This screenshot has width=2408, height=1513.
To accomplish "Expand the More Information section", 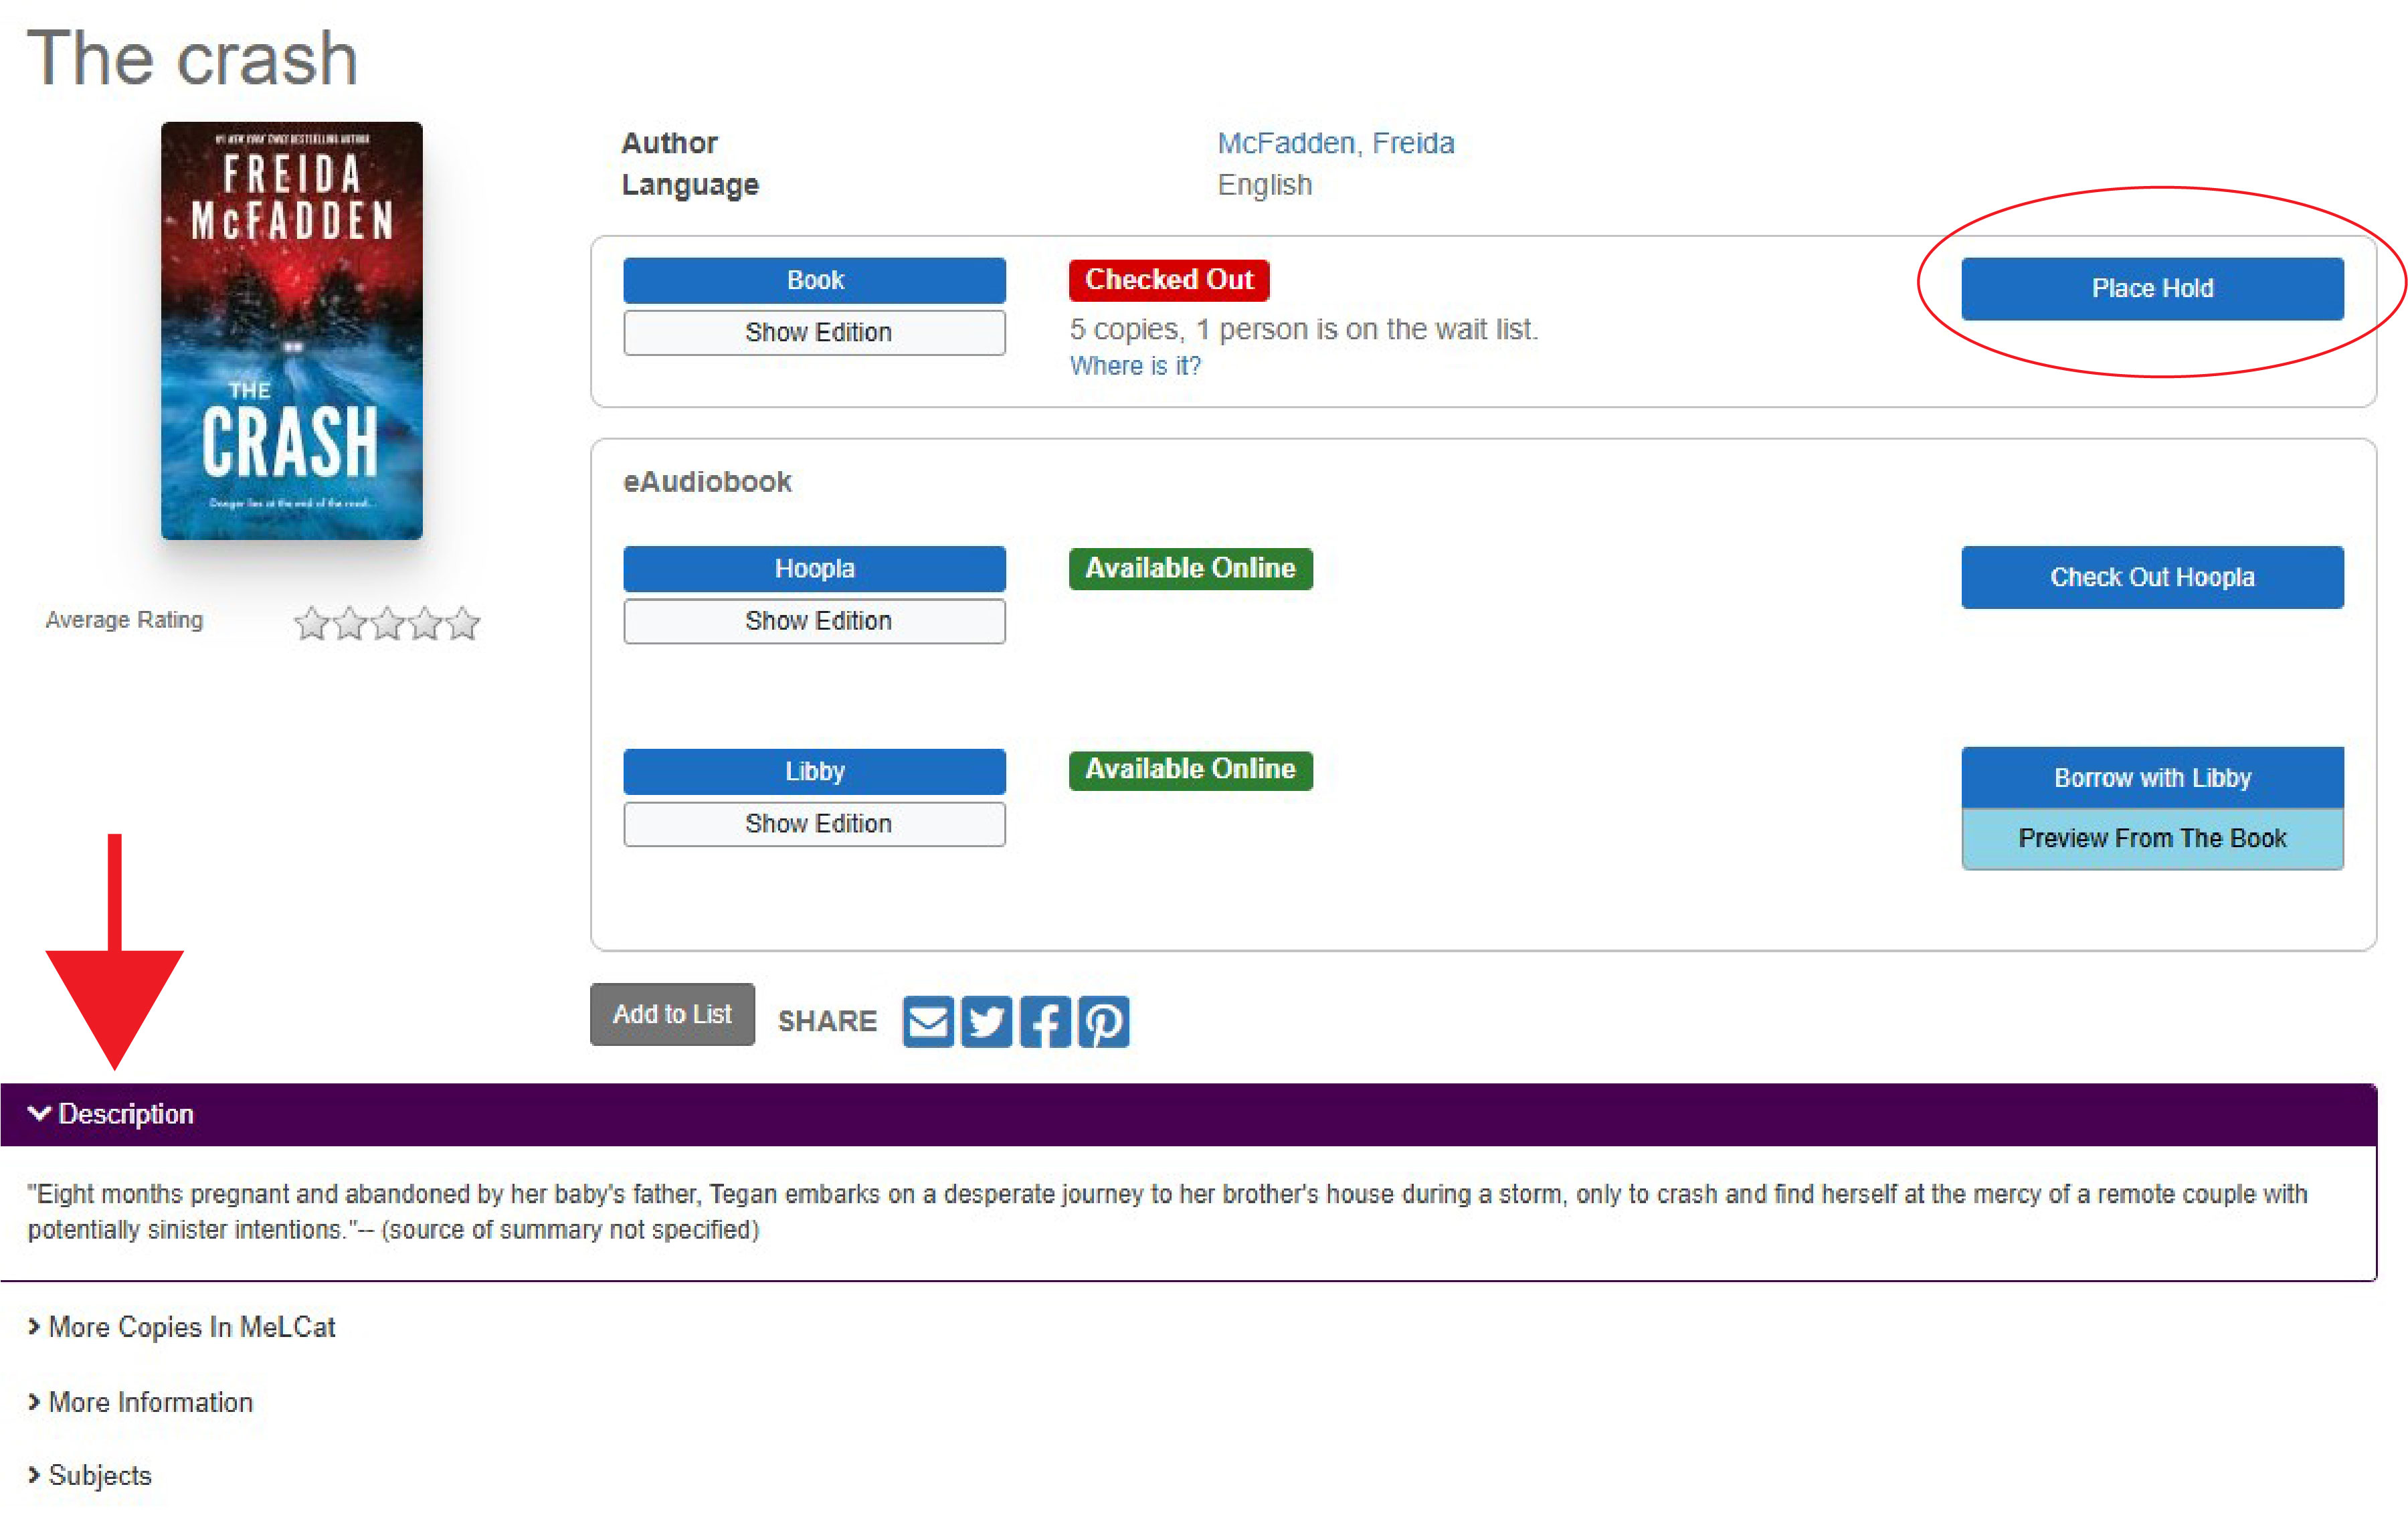I will coord(140,1402).
